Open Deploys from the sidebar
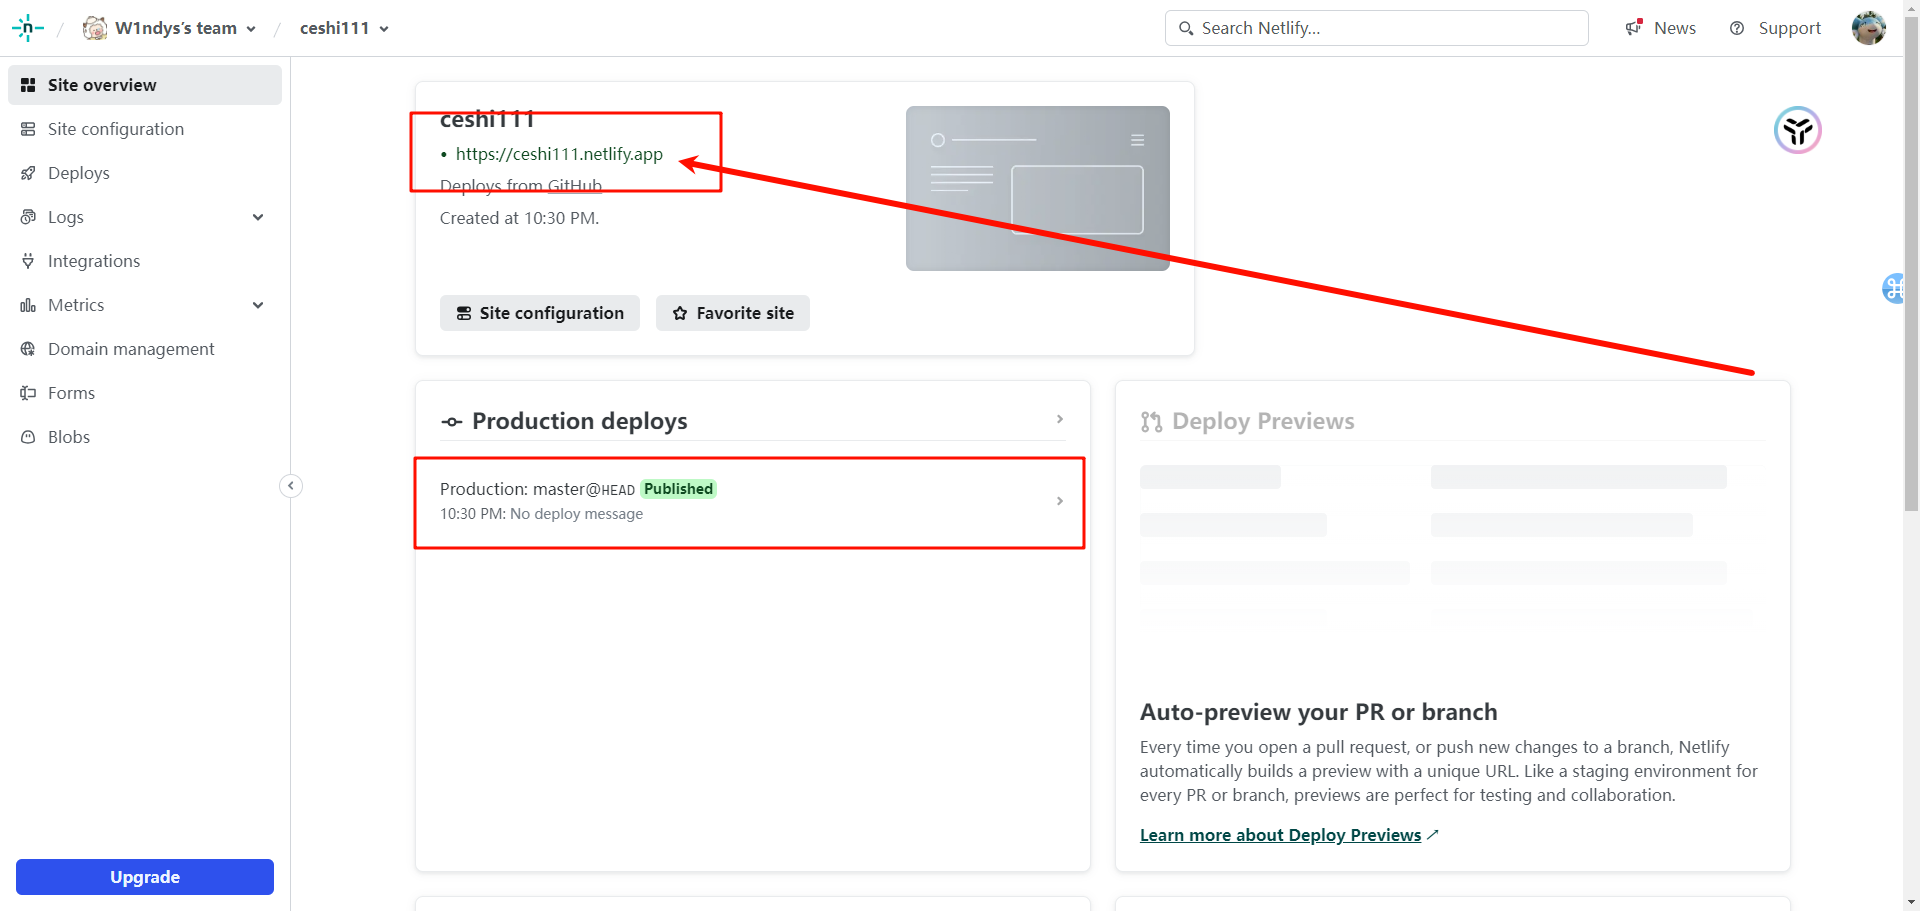 [x=78, y=173]
